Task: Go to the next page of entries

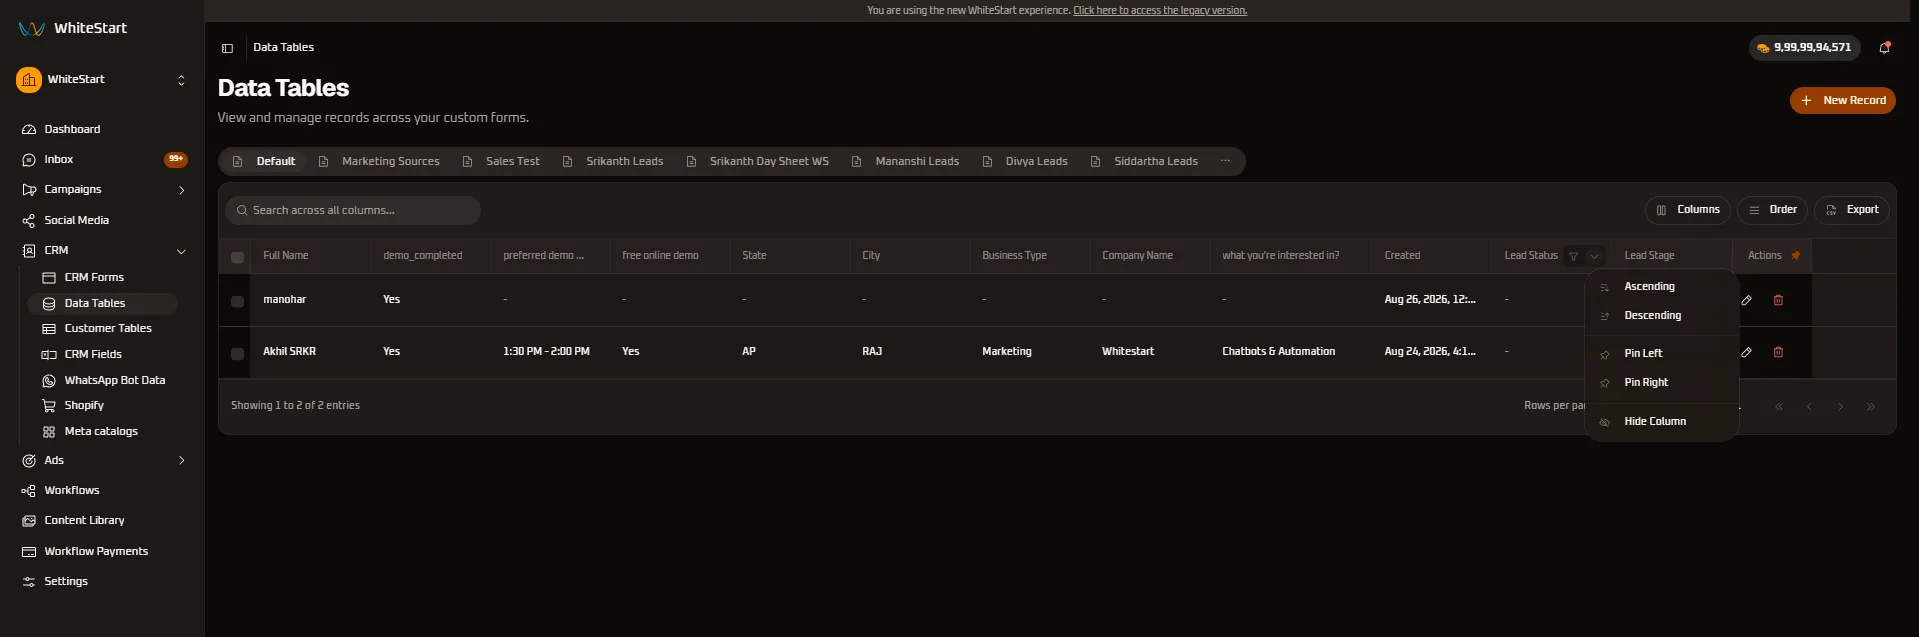Action: click(x=1840, y=406)
